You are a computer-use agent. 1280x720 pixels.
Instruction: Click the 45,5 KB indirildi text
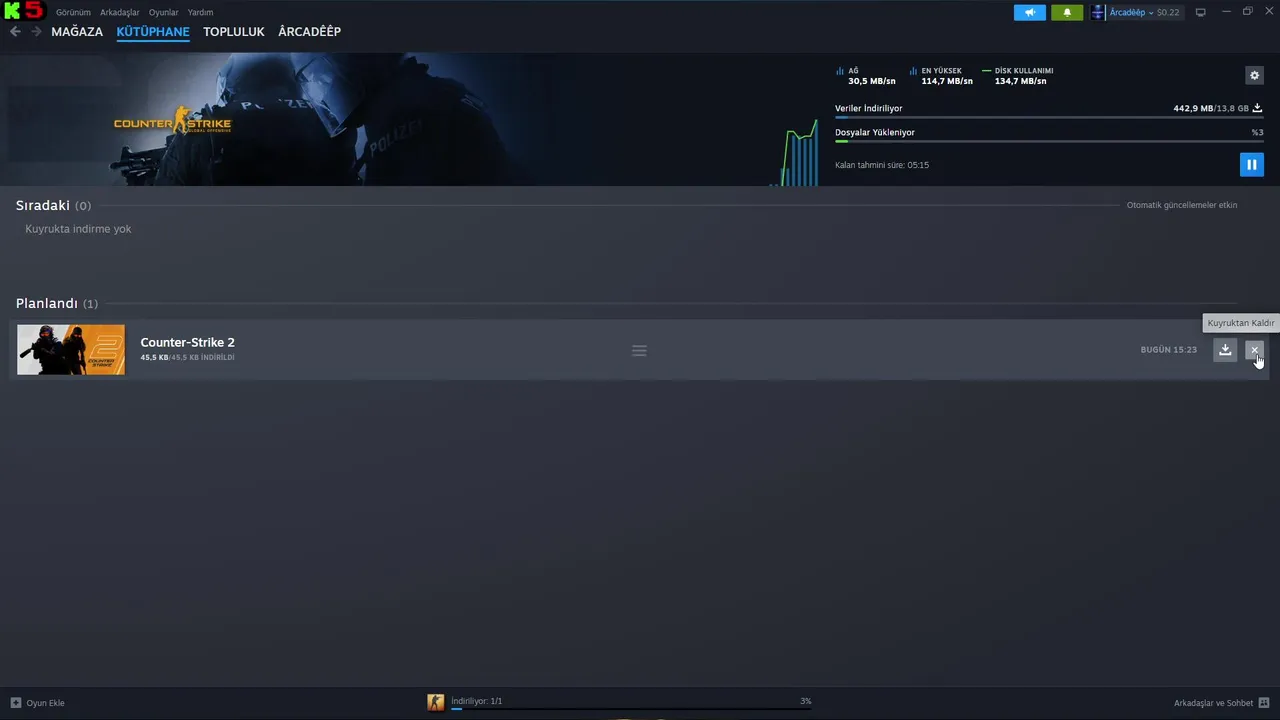tap(187, 358)
